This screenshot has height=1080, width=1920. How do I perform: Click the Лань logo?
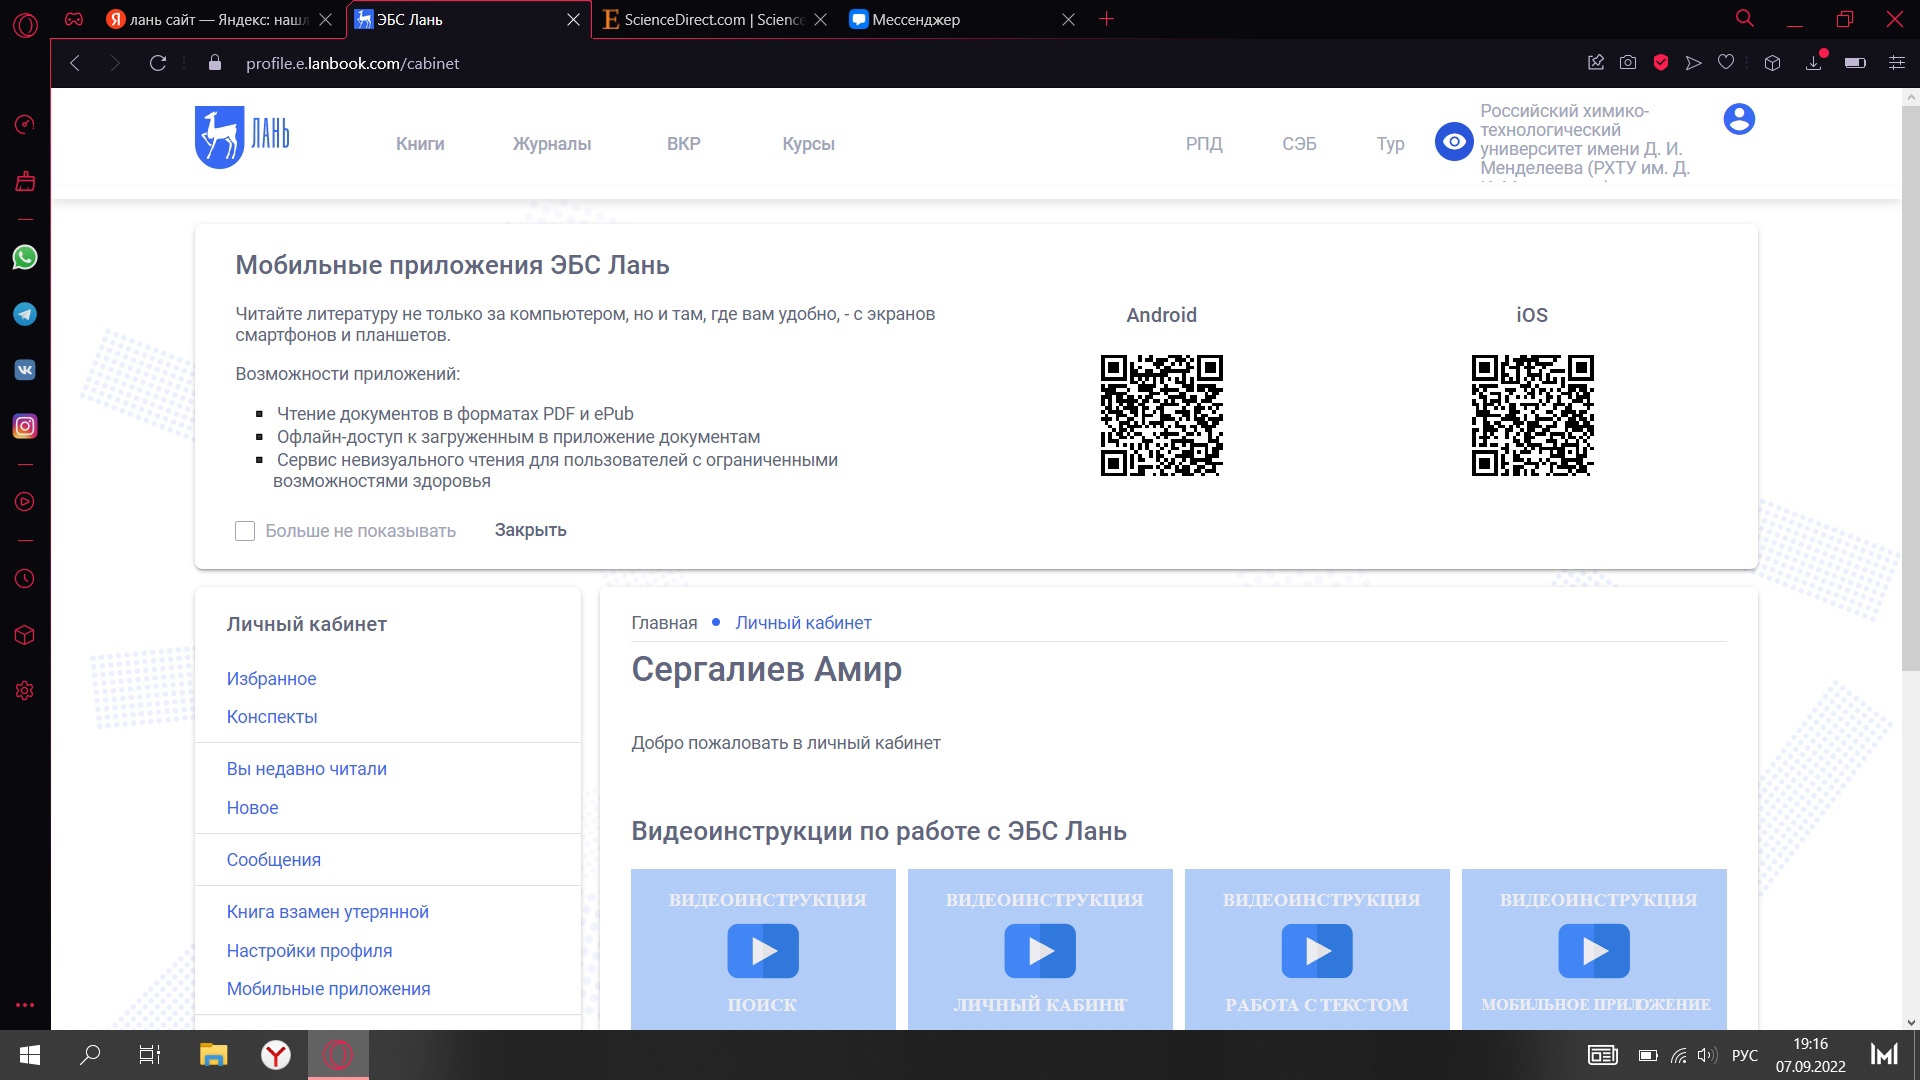[x=242, y=137]
